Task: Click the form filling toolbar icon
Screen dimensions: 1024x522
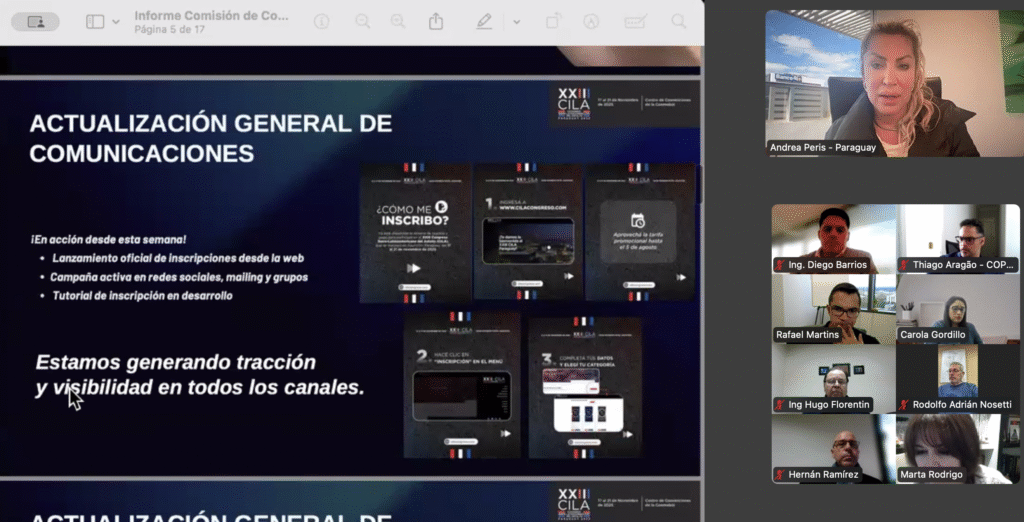Action: coord(635,21)
